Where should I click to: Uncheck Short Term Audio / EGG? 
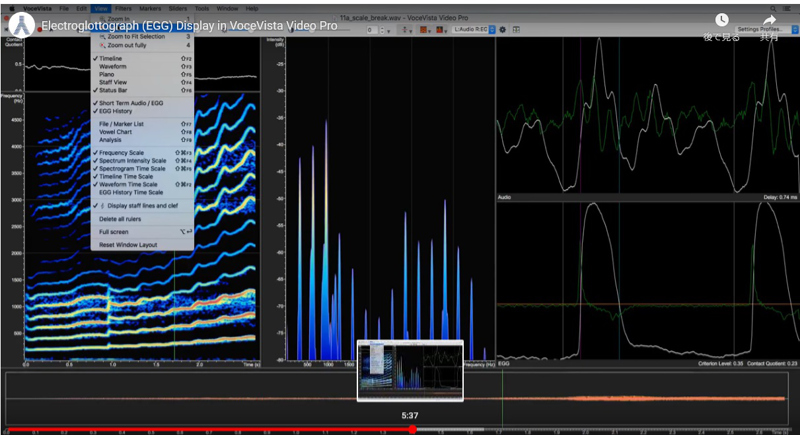[131, 103]
